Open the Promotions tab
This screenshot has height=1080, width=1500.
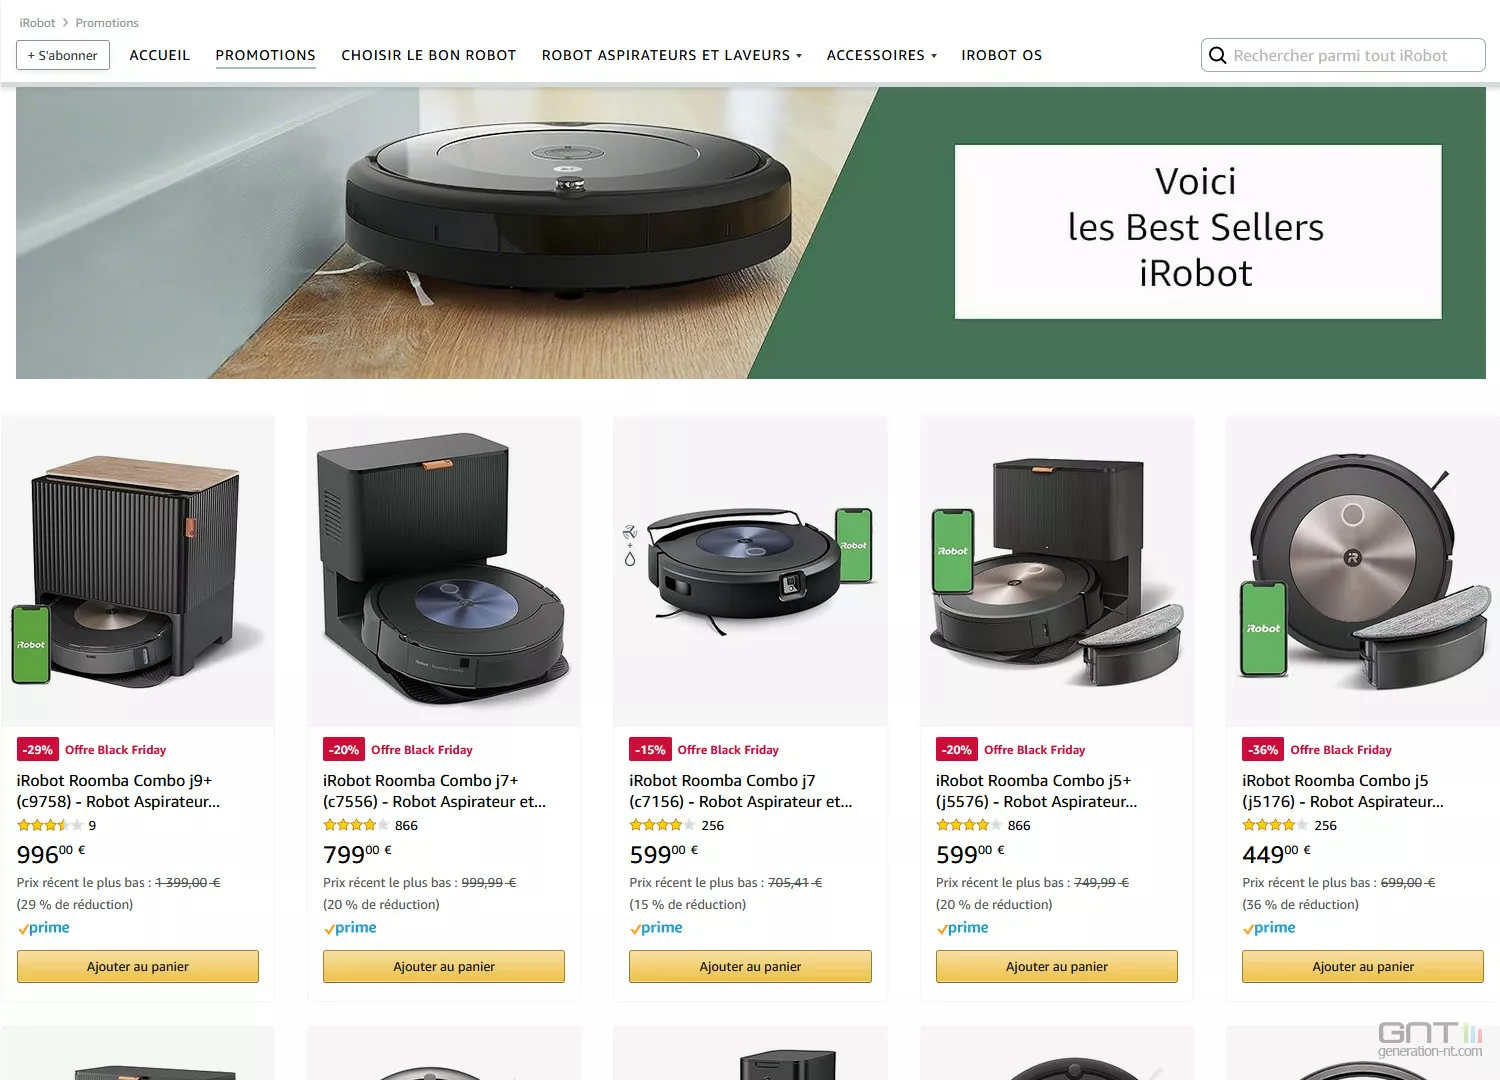pos(265,55)
